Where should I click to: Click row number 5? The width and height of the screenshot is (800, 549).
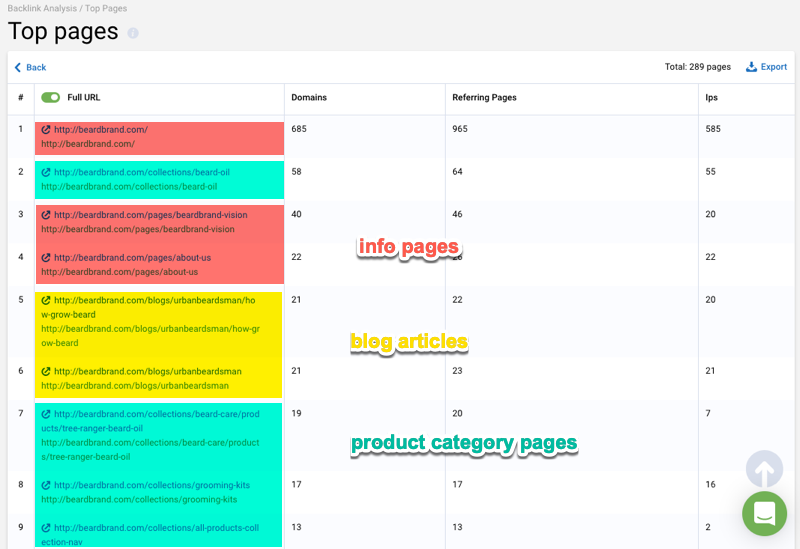(x=21, y=300)
